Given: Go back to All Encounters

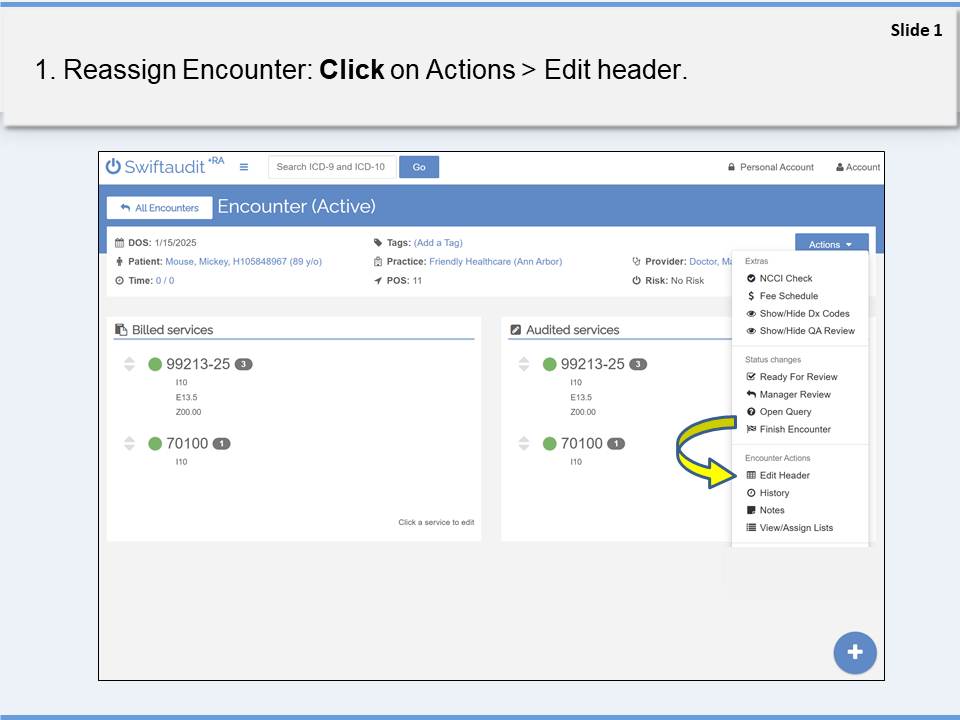Looking at the screenshot, I should 160,208.
